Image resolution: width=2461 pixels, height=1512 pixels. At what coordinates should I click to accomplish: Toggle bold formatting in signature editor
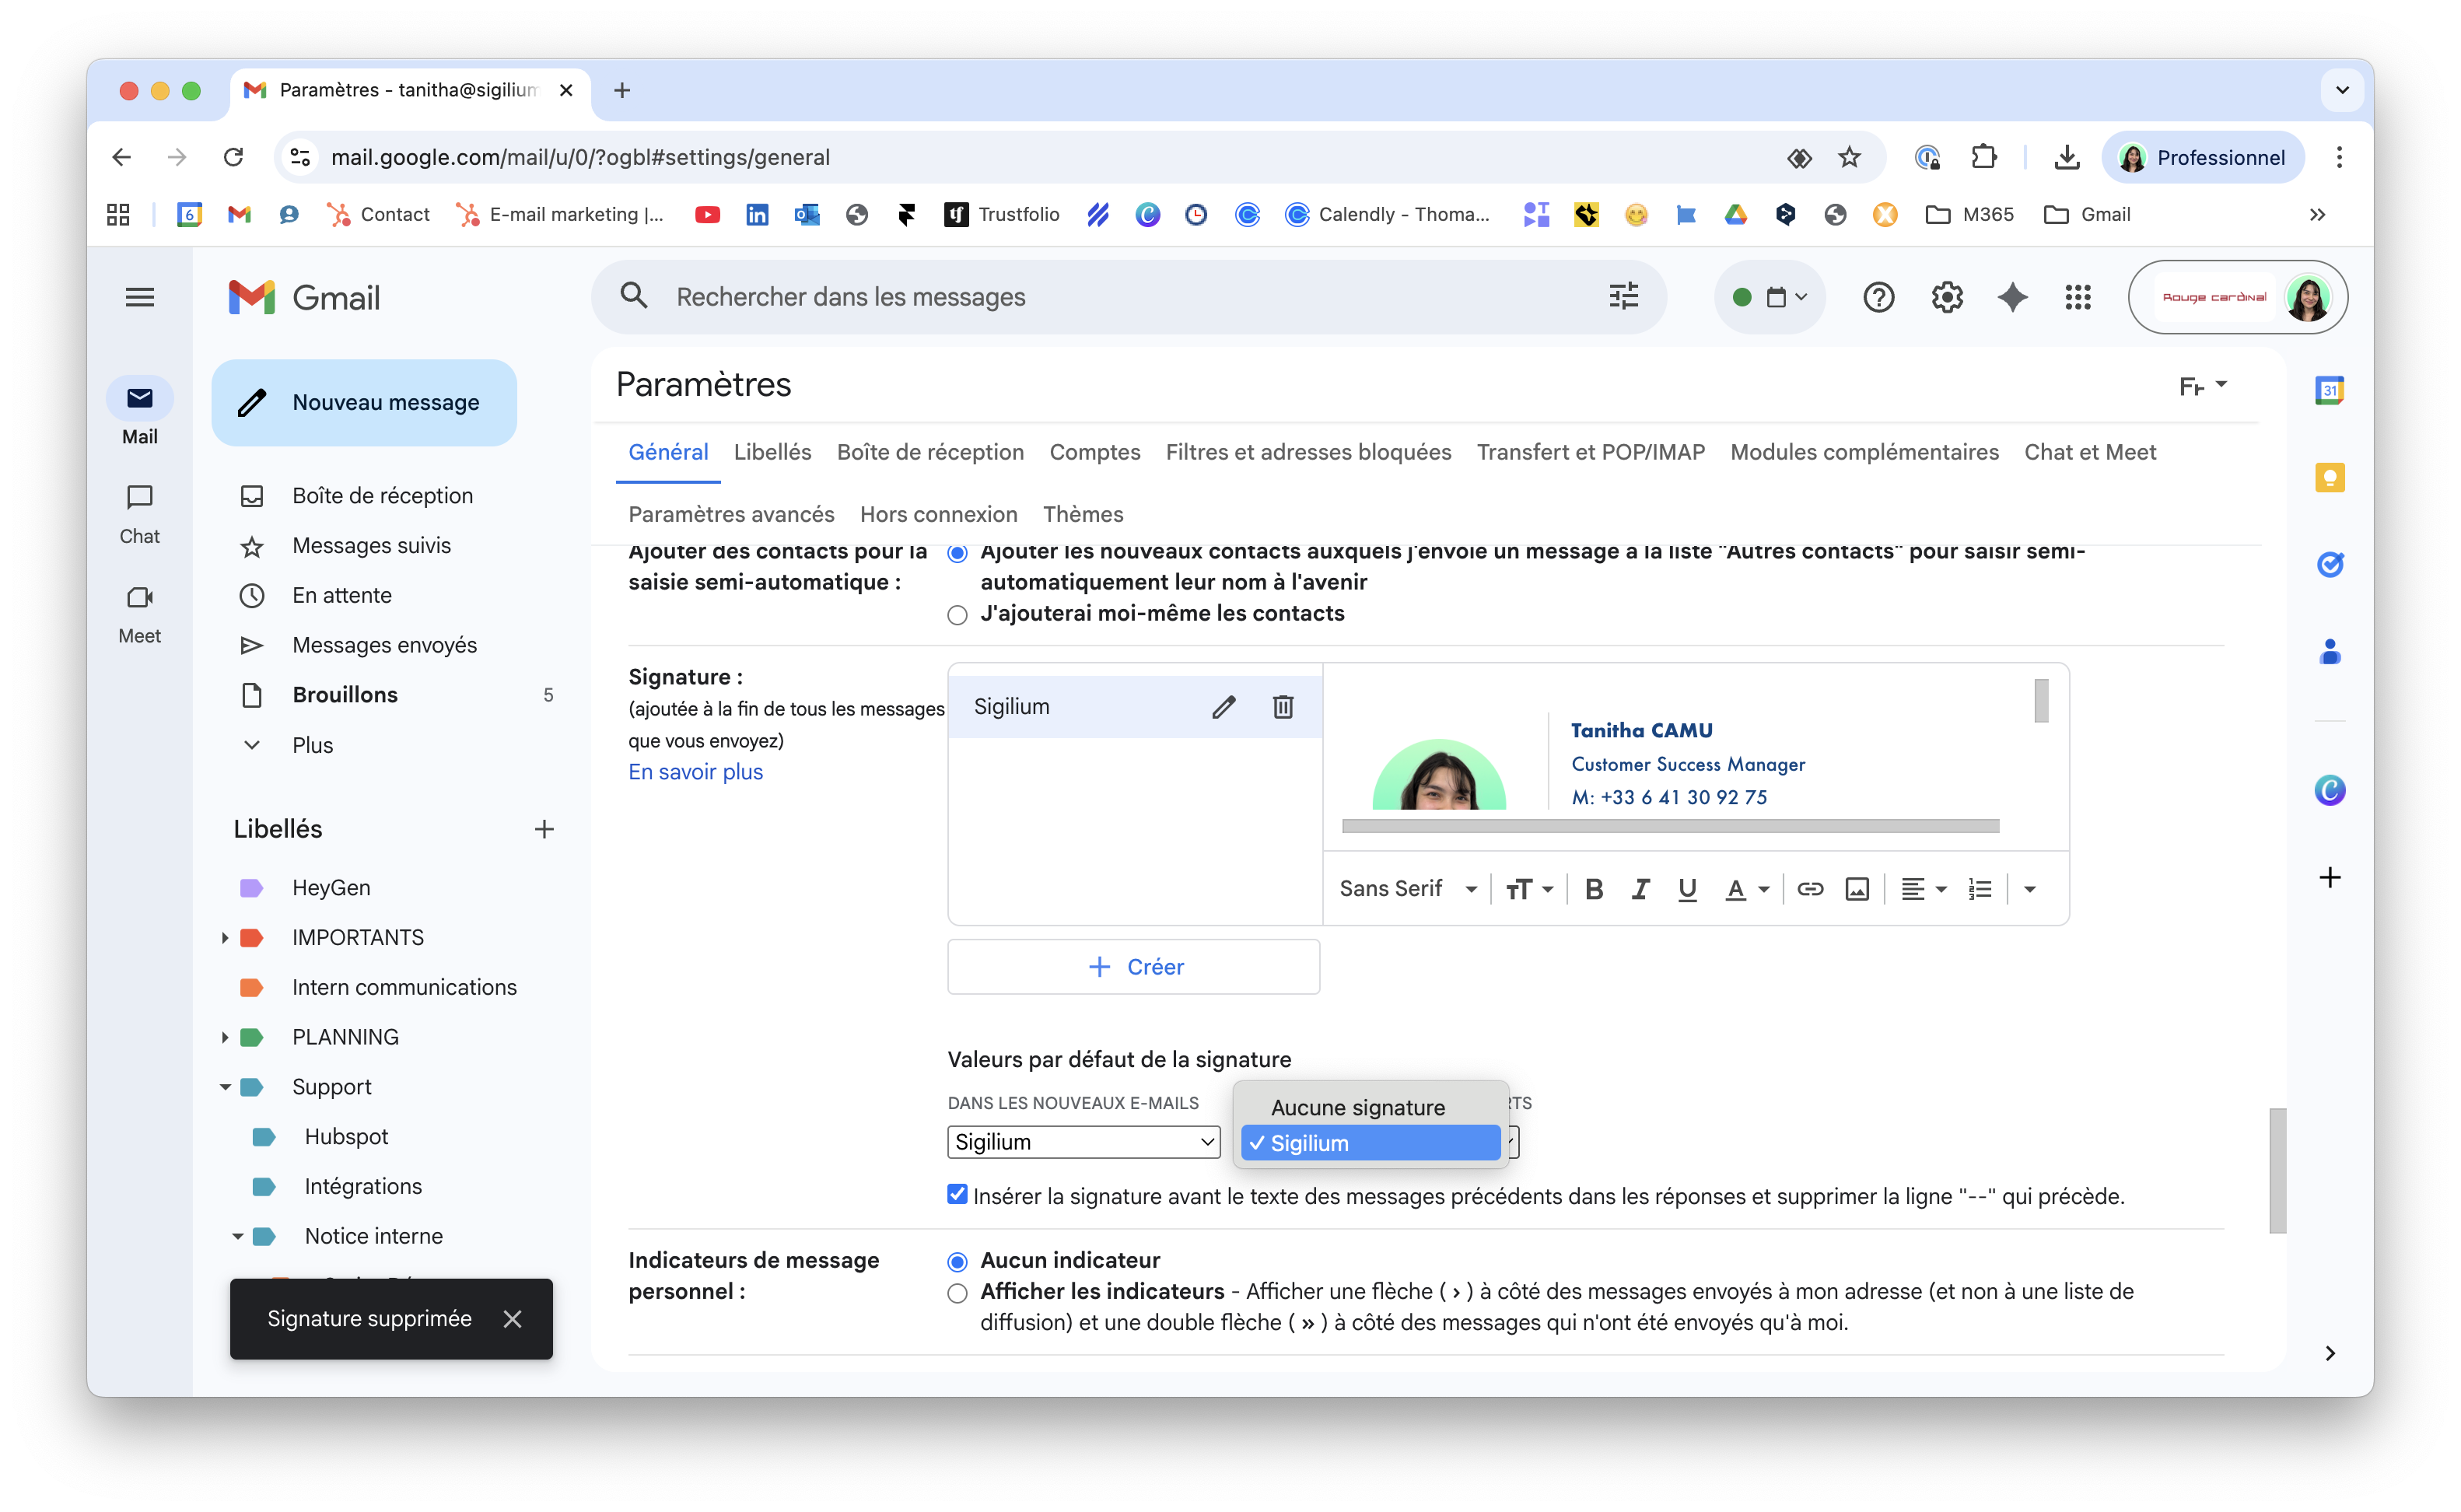[x=1594, y=889]
